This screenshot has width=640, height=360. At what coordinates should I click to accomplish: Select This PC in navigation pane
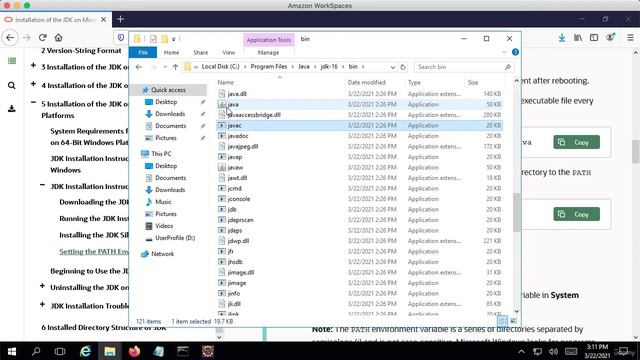[161, 154]
